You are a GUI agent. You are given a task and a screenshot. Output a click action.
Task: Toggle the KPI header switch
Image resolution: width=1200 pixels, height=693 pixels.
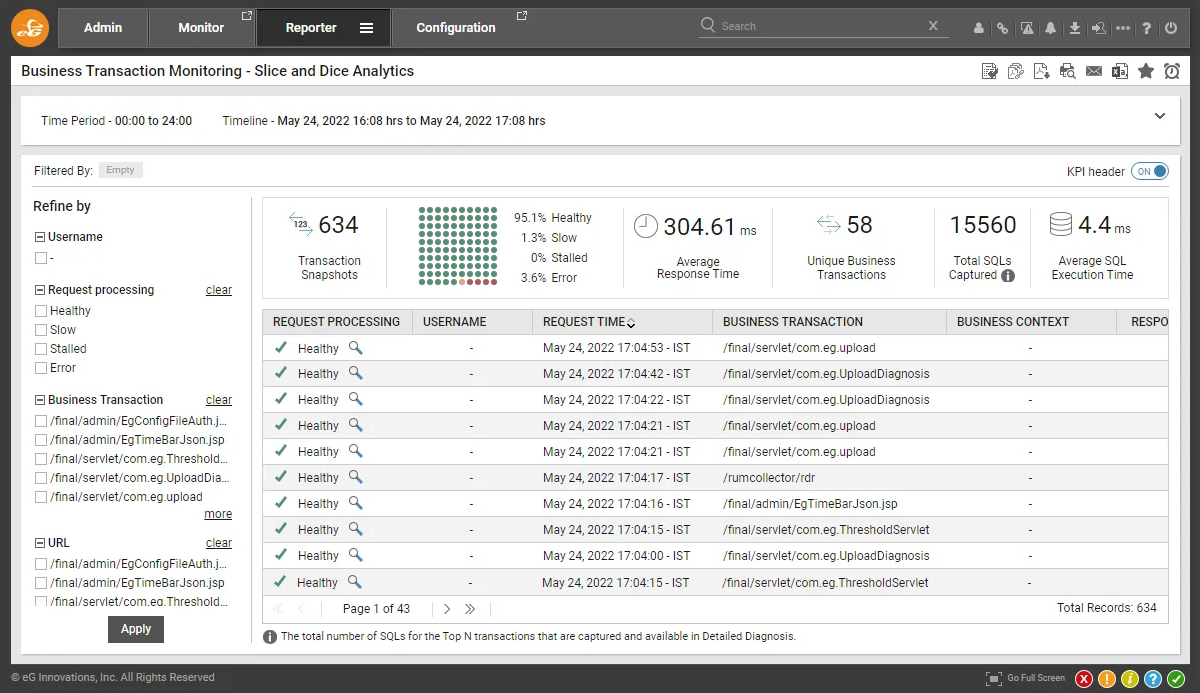tap(1150, 171)
